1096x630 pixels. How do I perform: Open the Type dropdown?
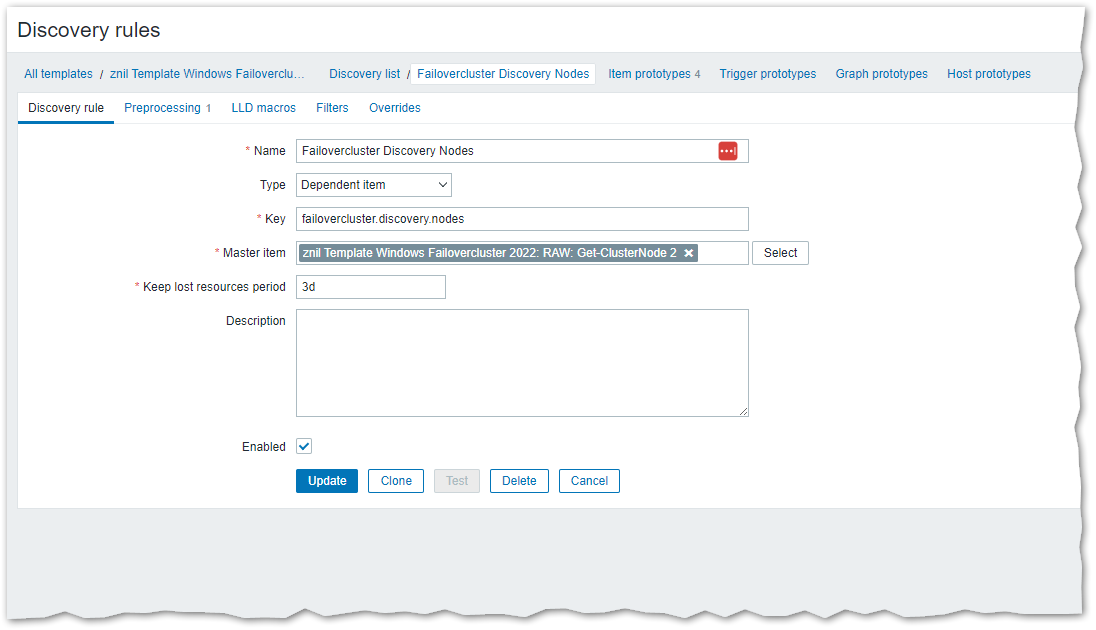click(x=373, y=185)
